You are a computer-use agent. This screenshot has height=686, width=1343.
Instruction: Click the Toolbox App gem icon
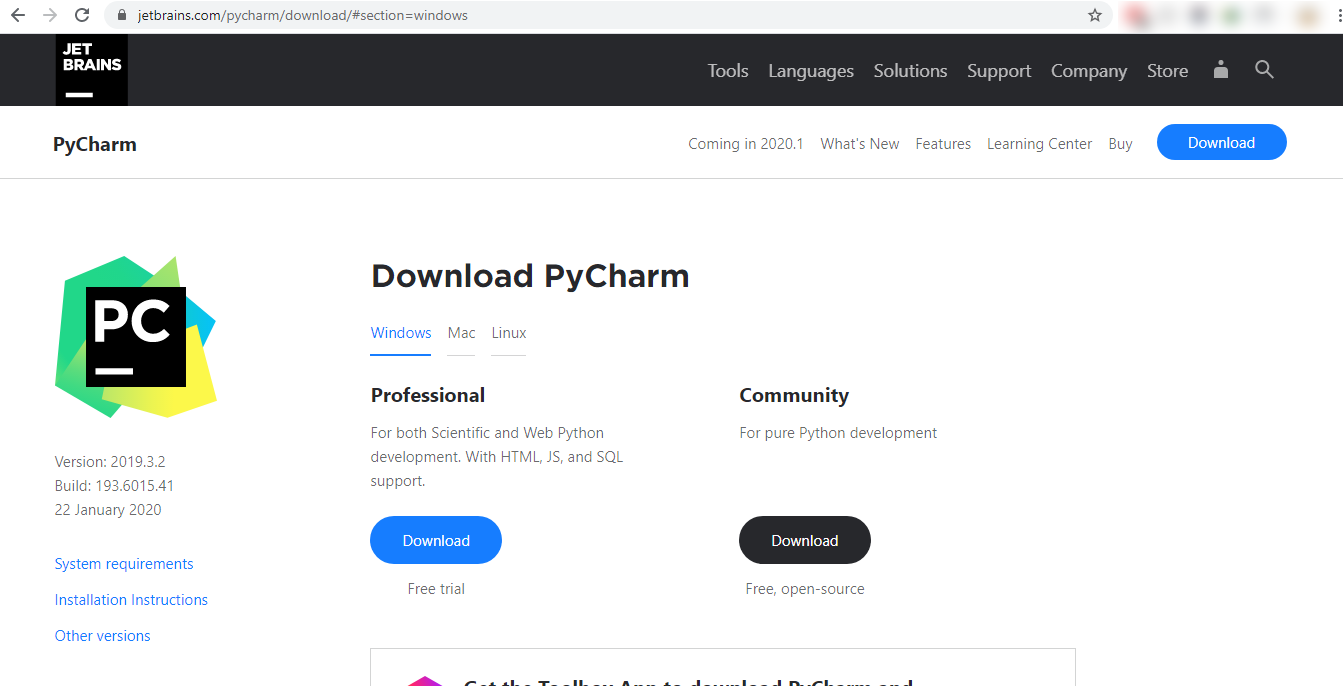[427, 681]
